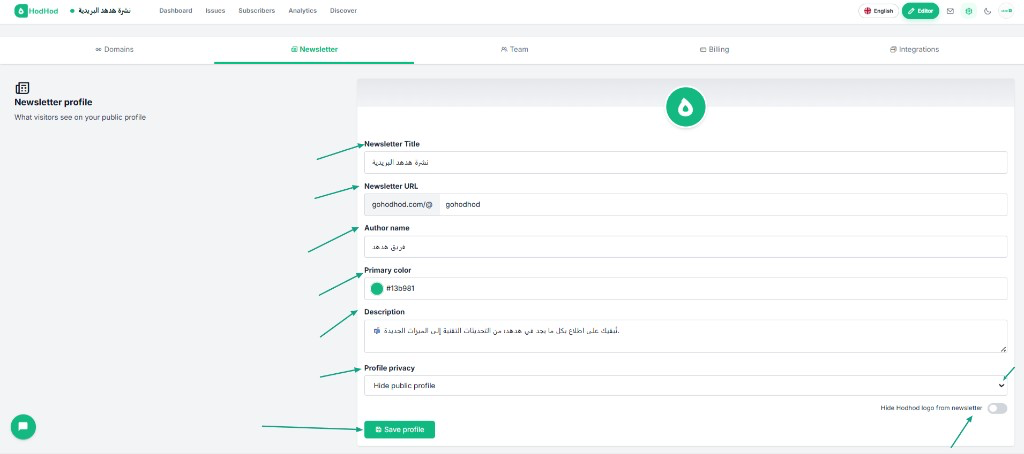Switch language using English button
Image resolution: width=1024 pixels, height=454 pixels.
pyautogui.click(x=878, y=11)
